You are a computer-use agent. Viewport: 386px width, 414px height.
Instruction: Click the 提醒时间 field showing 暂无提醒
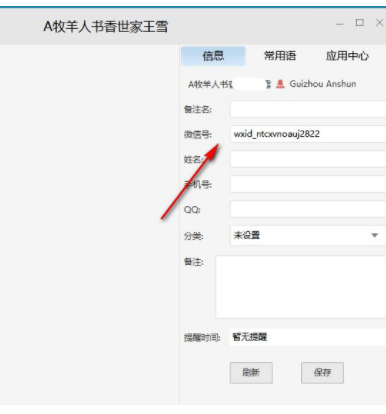(308, 337)
